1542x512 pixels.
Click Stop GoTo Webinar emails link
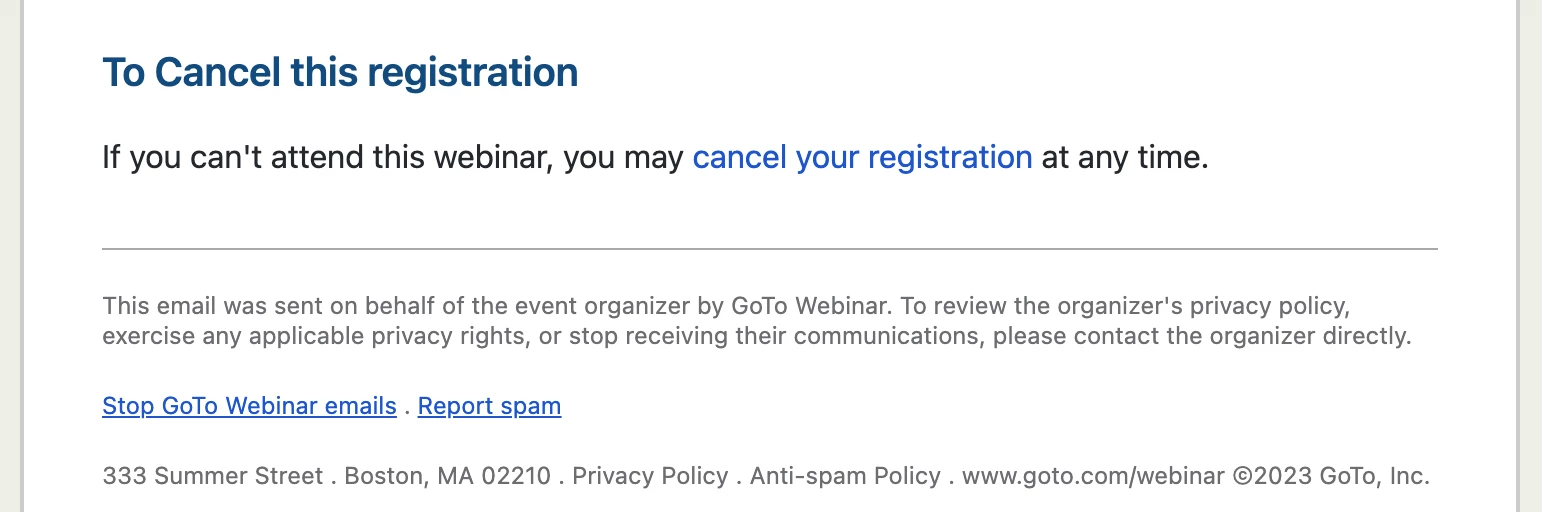click(x=249, y=406)
